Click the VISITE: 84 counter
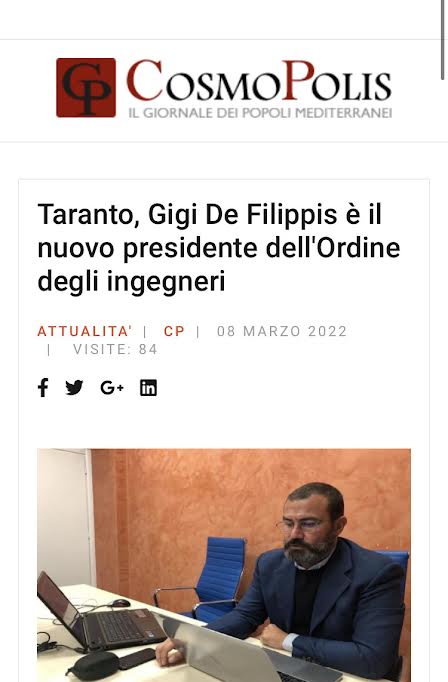Screen dimensions: 448x682 115,349
